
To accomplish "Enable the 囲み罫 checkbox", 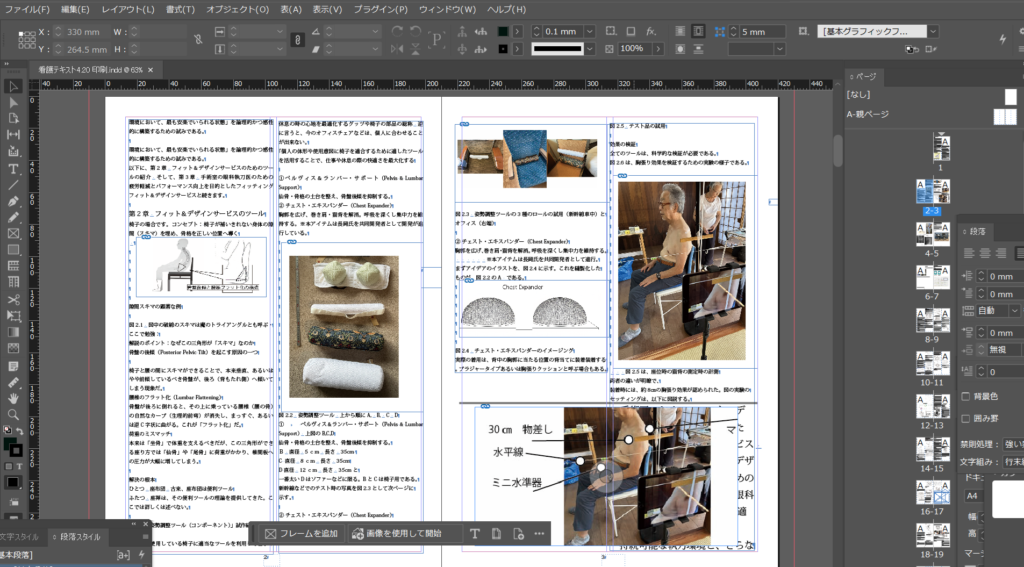I will (x=965, y=419).
